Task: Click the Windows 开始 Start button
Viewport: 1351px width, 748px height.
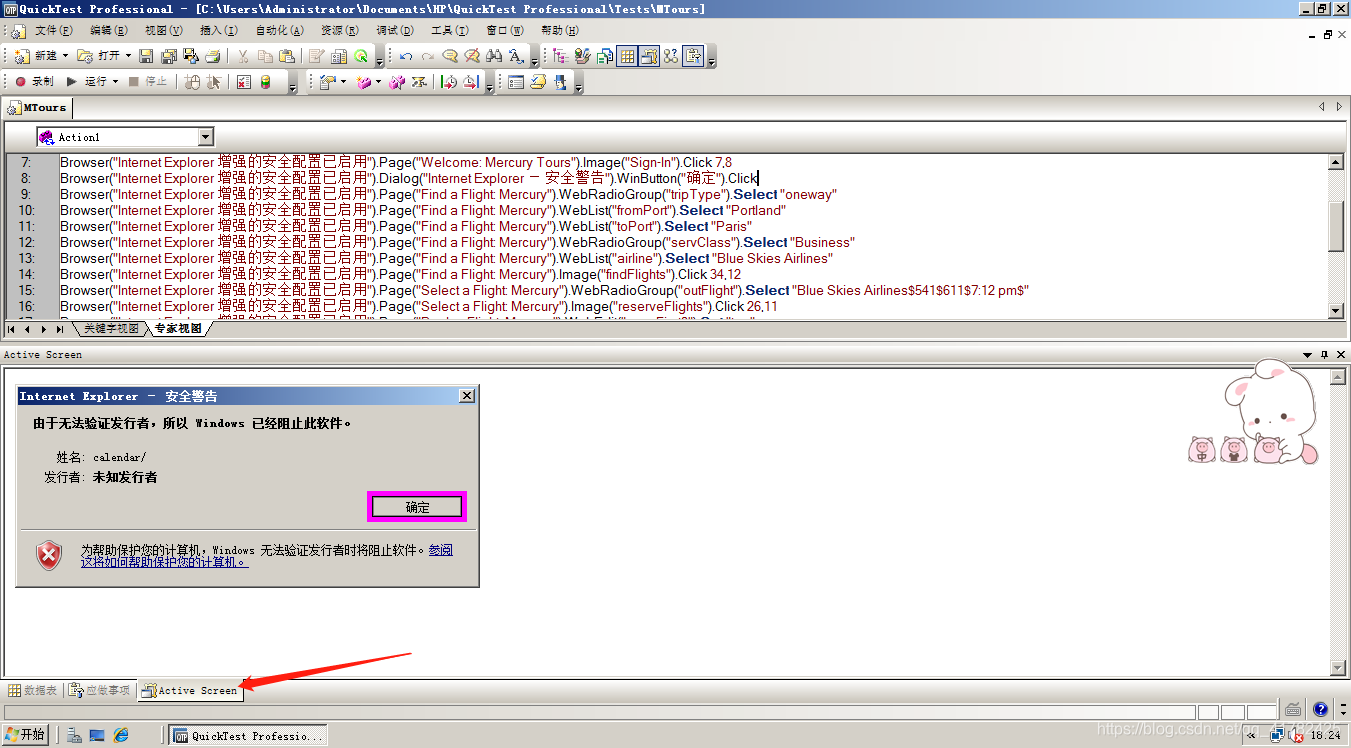Action: 25,735
